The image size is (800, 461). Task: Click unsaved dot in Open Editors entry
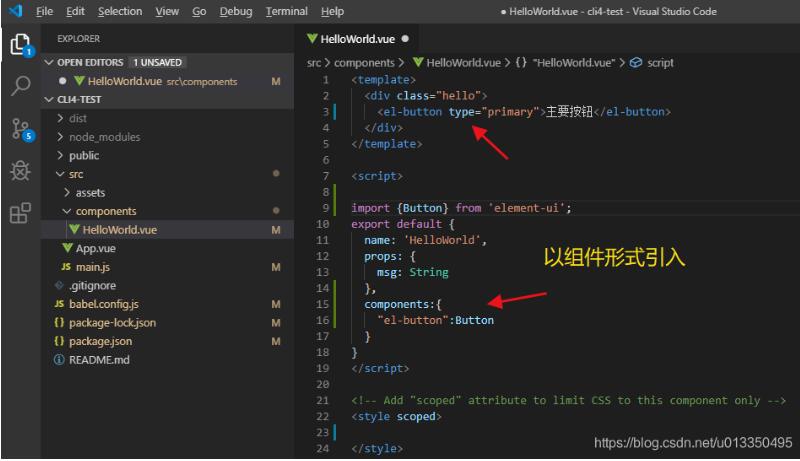62,81
